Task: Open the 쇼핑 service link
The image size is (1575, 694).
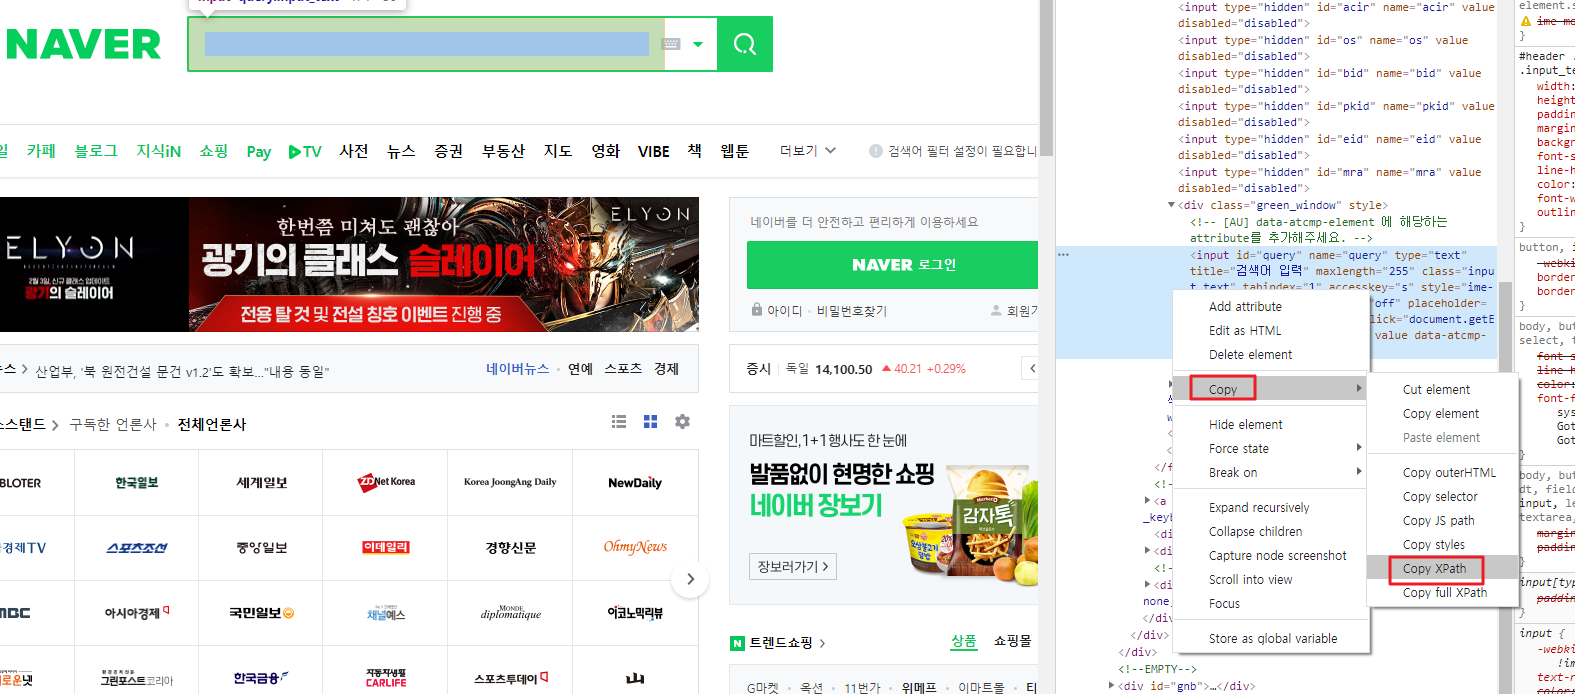Action: (x=214, y=151)
